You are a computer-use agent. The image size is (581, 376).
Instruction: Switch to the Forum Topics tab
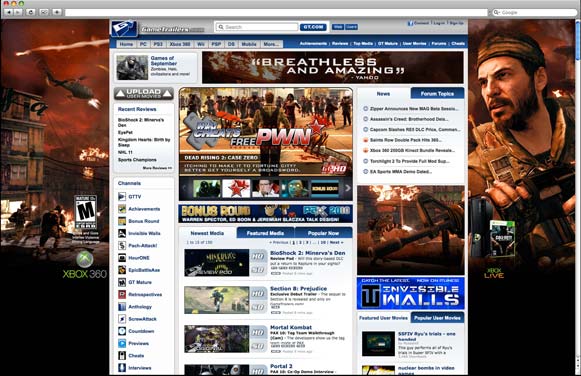[437, 94]
